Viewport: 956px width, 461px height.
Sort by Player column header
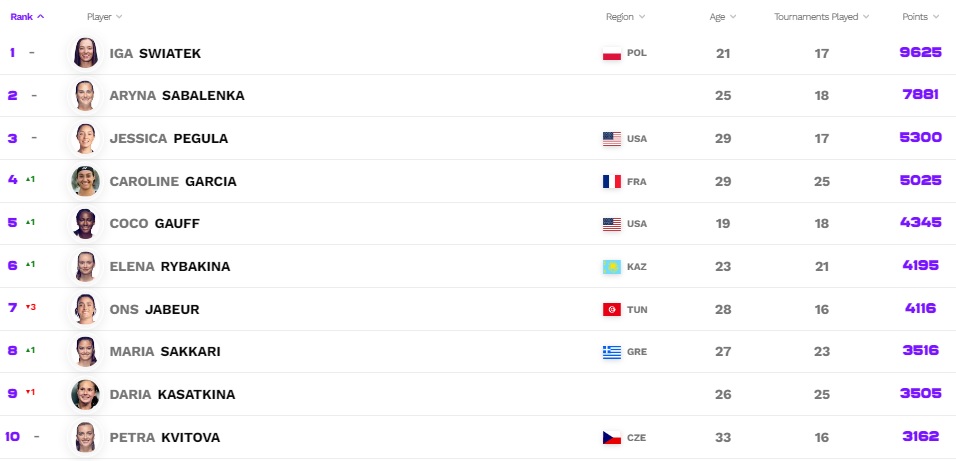point(104,16)
